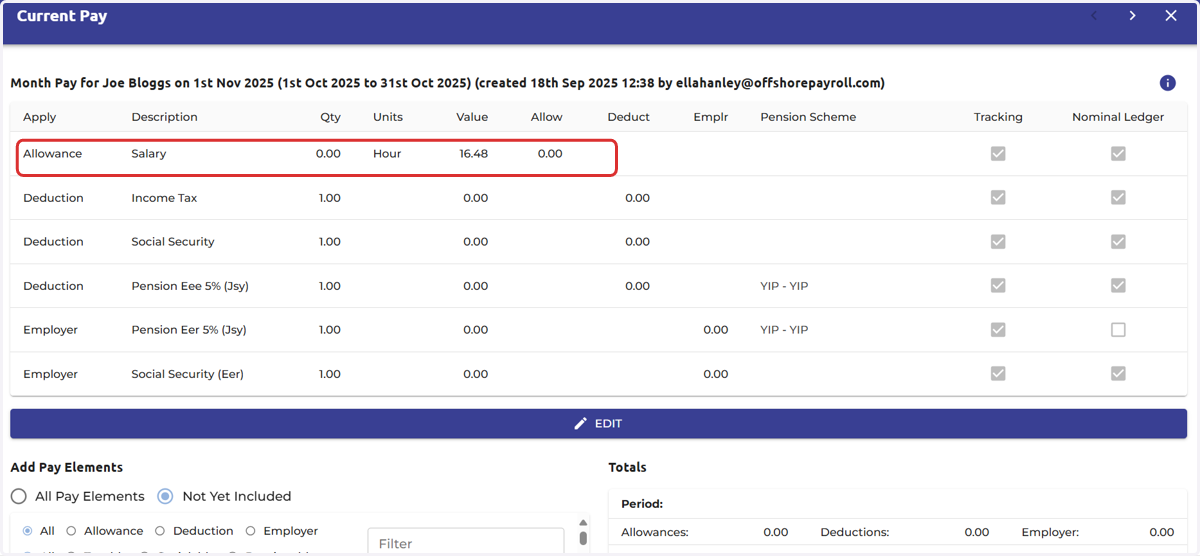Click the info icon beside the pay header
The width and height of the screenshot is (1200, 556).
[1167, 83]
